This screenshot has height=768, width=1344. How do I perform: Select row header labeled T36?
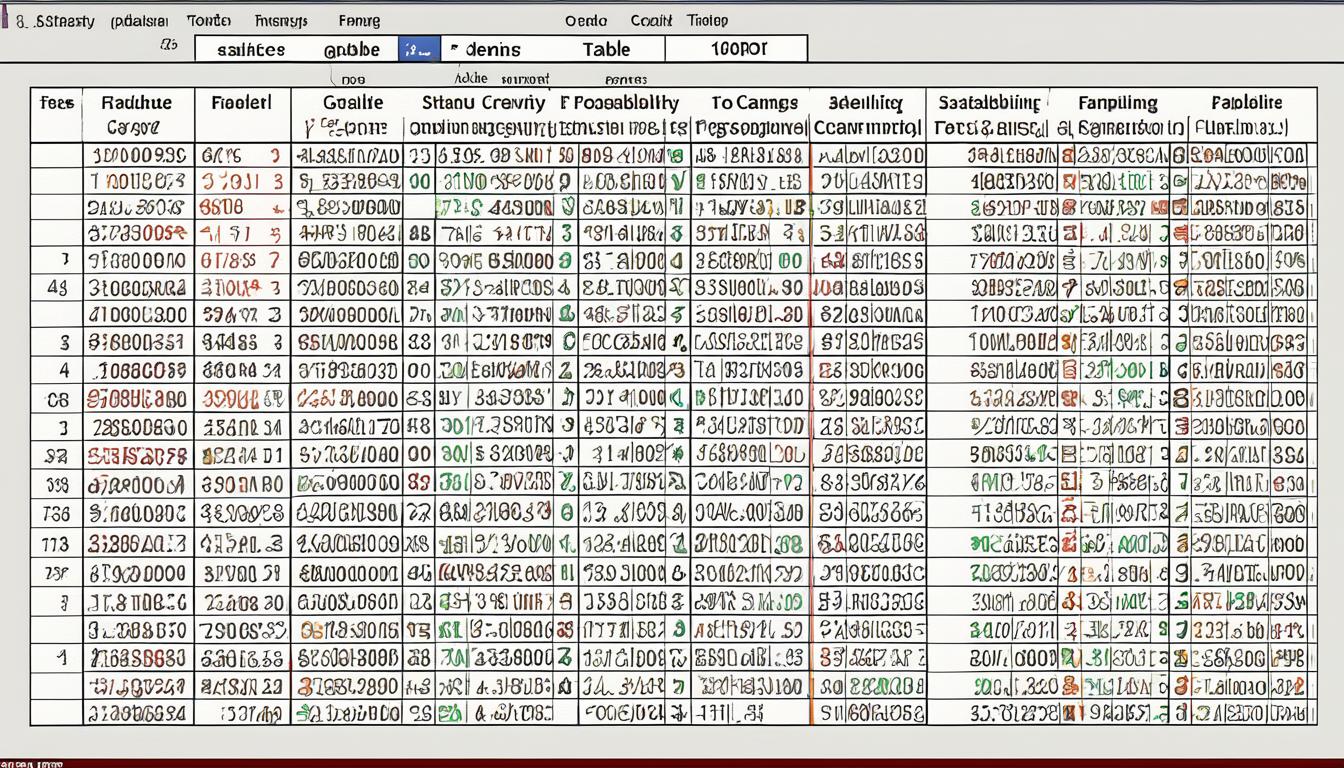[x=56, y=514]
